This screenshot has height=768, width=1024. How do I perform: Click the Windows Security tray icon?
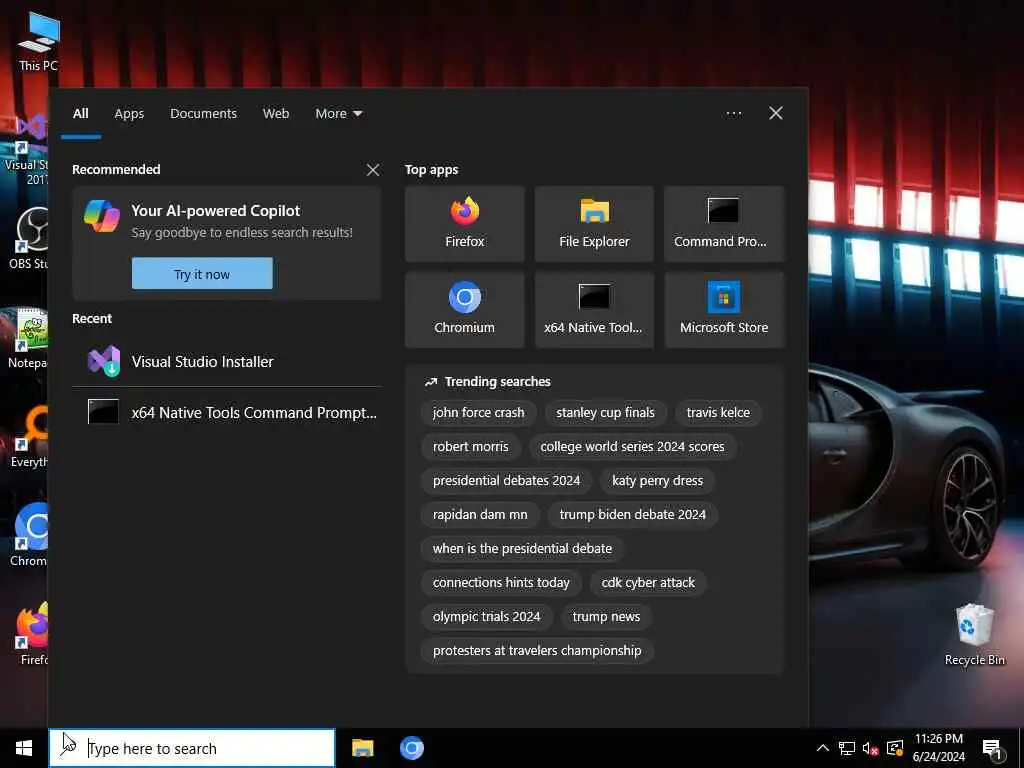[895, 748]
